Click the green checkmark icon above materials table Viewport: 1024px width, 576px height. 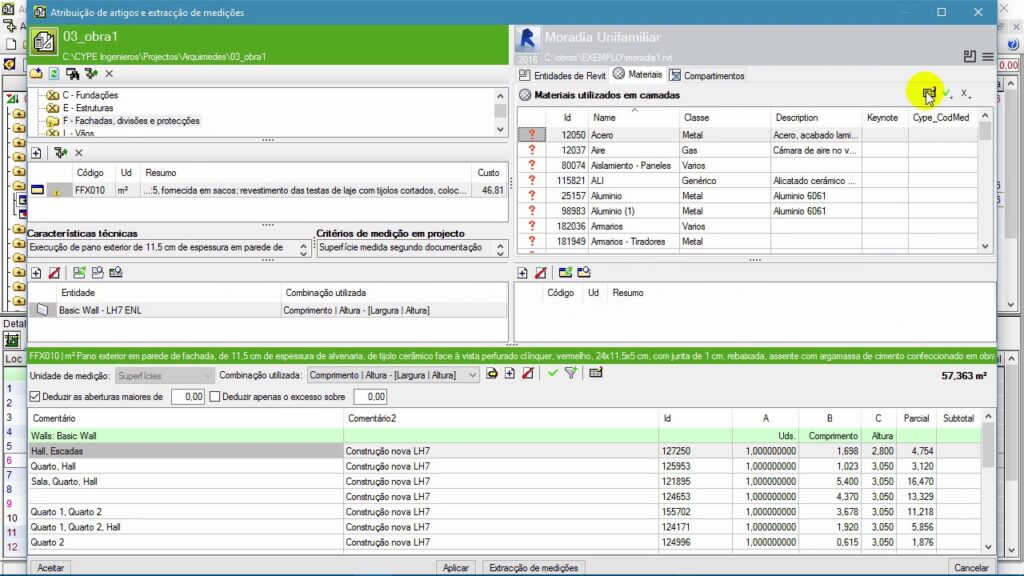946,94
